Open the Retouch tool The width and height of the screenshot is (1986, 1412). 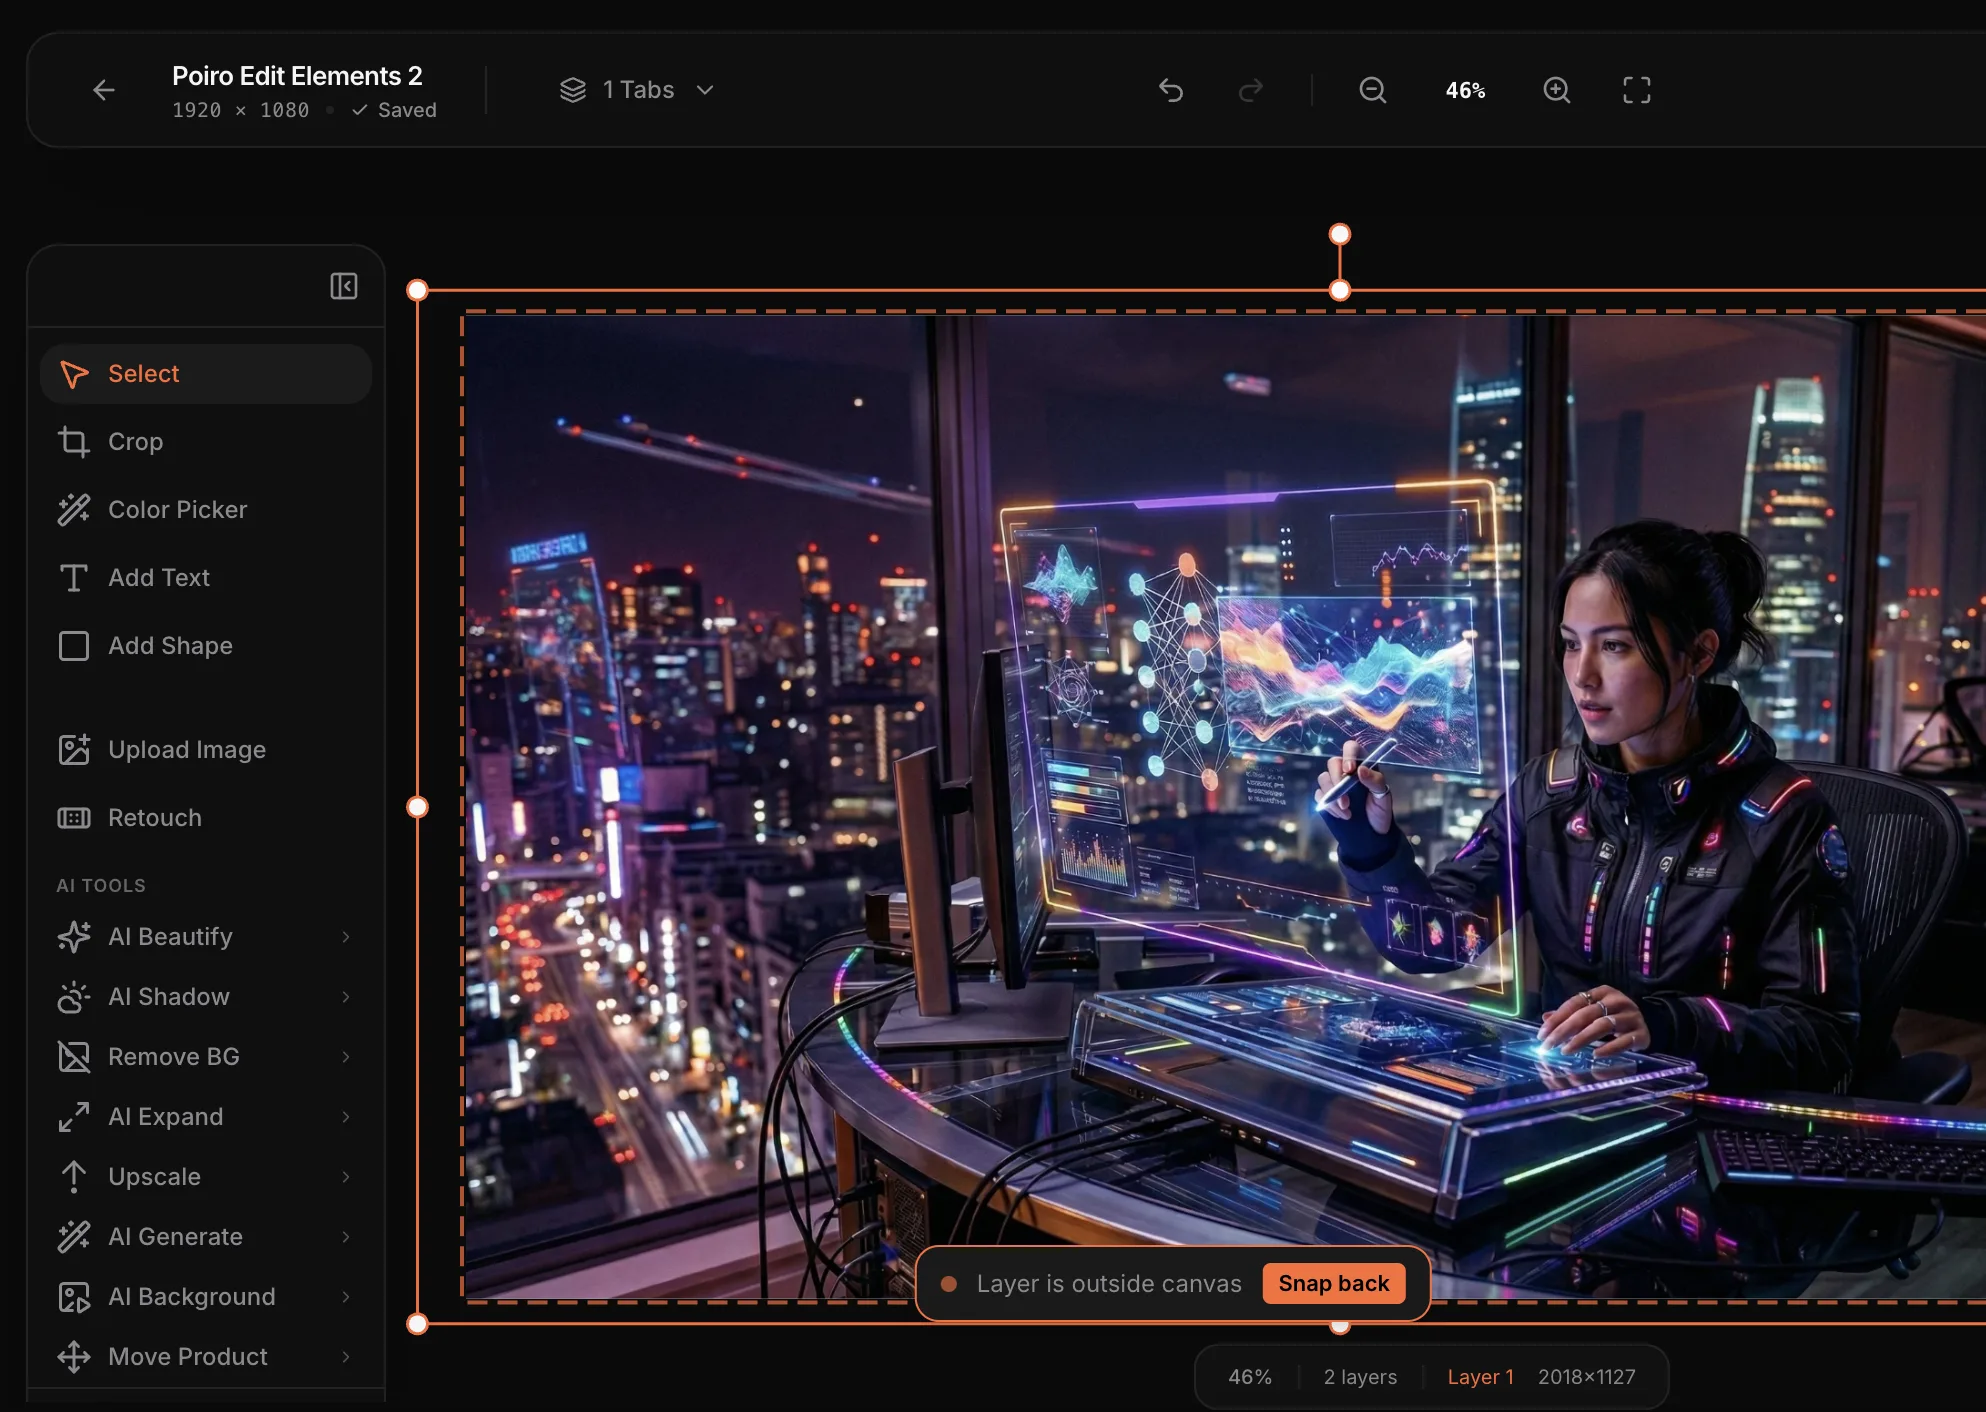click(x=154, y=817)
